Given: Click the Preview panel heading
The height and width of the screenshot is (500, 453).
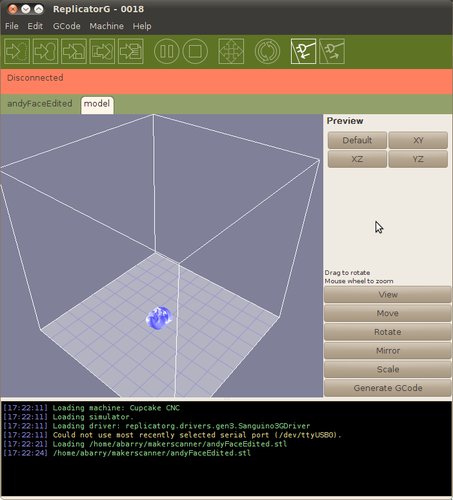Looking at the screenshot, I should coord(345,121).
